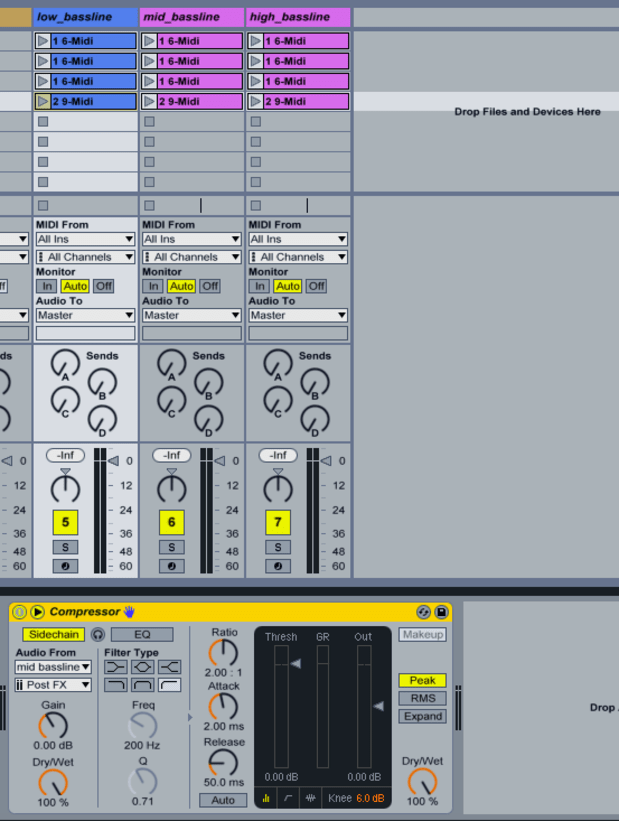The height and width of the screenshot is (821, 619).
Task: Click the Compressor device on/off icon
Action: [19, 612]
